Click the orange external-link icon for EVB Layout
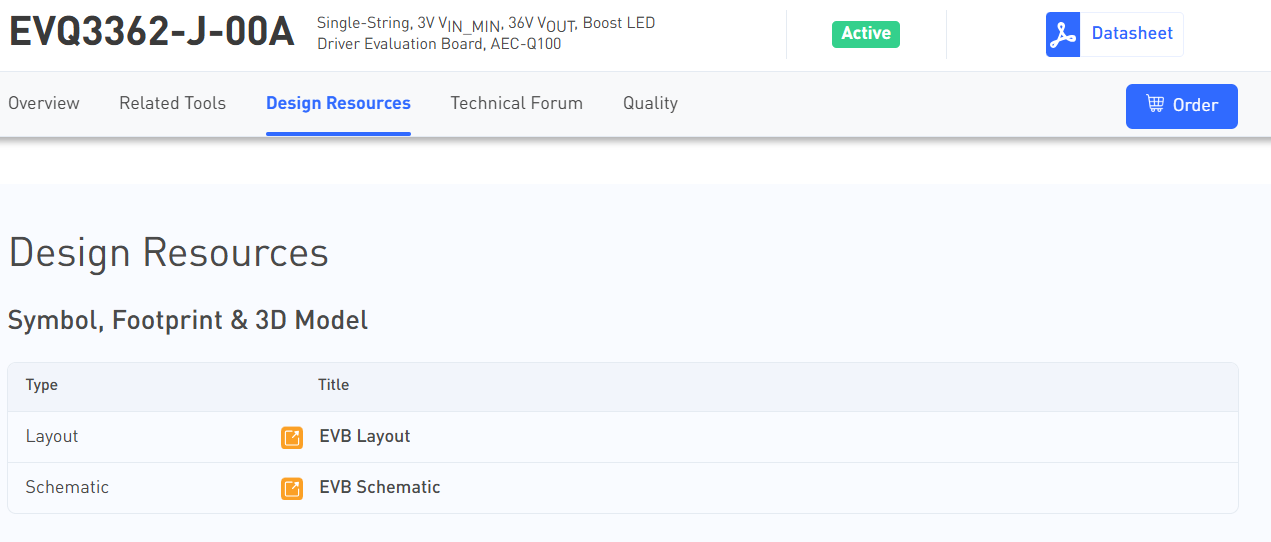The height and width of the screenshot is (542, 1271). pos(292,437)
